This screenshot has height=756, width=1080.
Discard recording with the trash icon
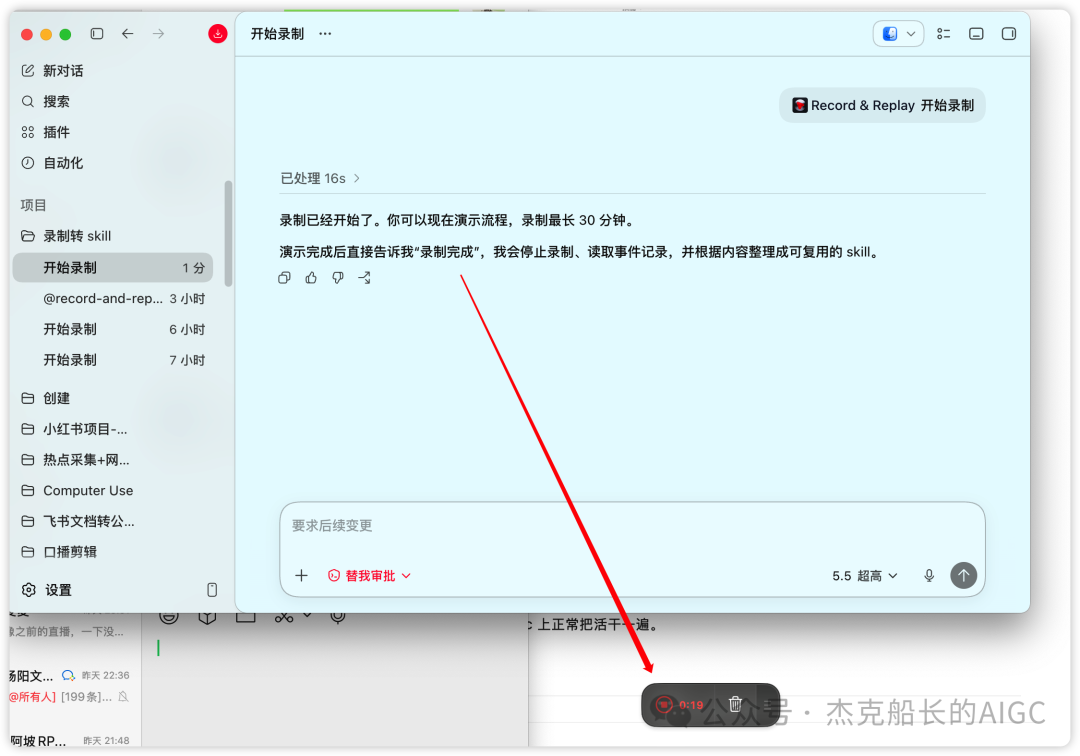click(735, 704)
